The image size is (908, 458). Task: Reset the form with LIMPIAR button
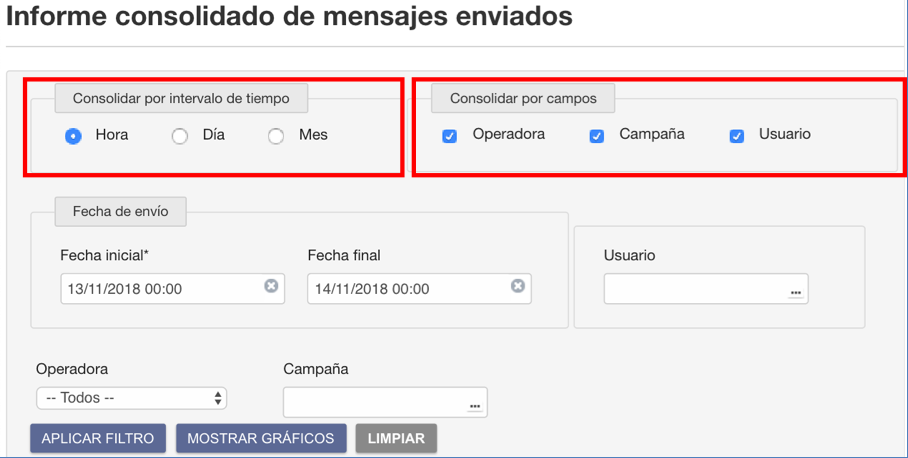coord(396,438)
